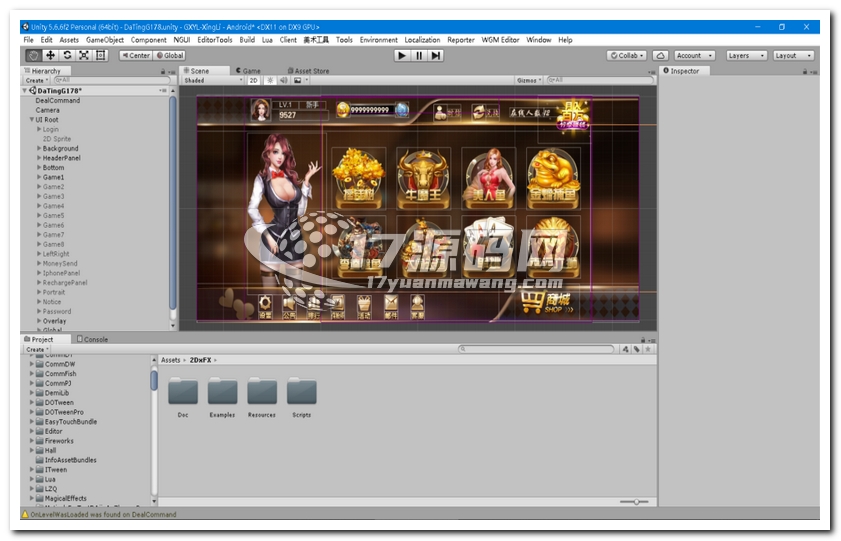Toggle 2D scene view mode
841x541 pixels.
pos(254,80)
